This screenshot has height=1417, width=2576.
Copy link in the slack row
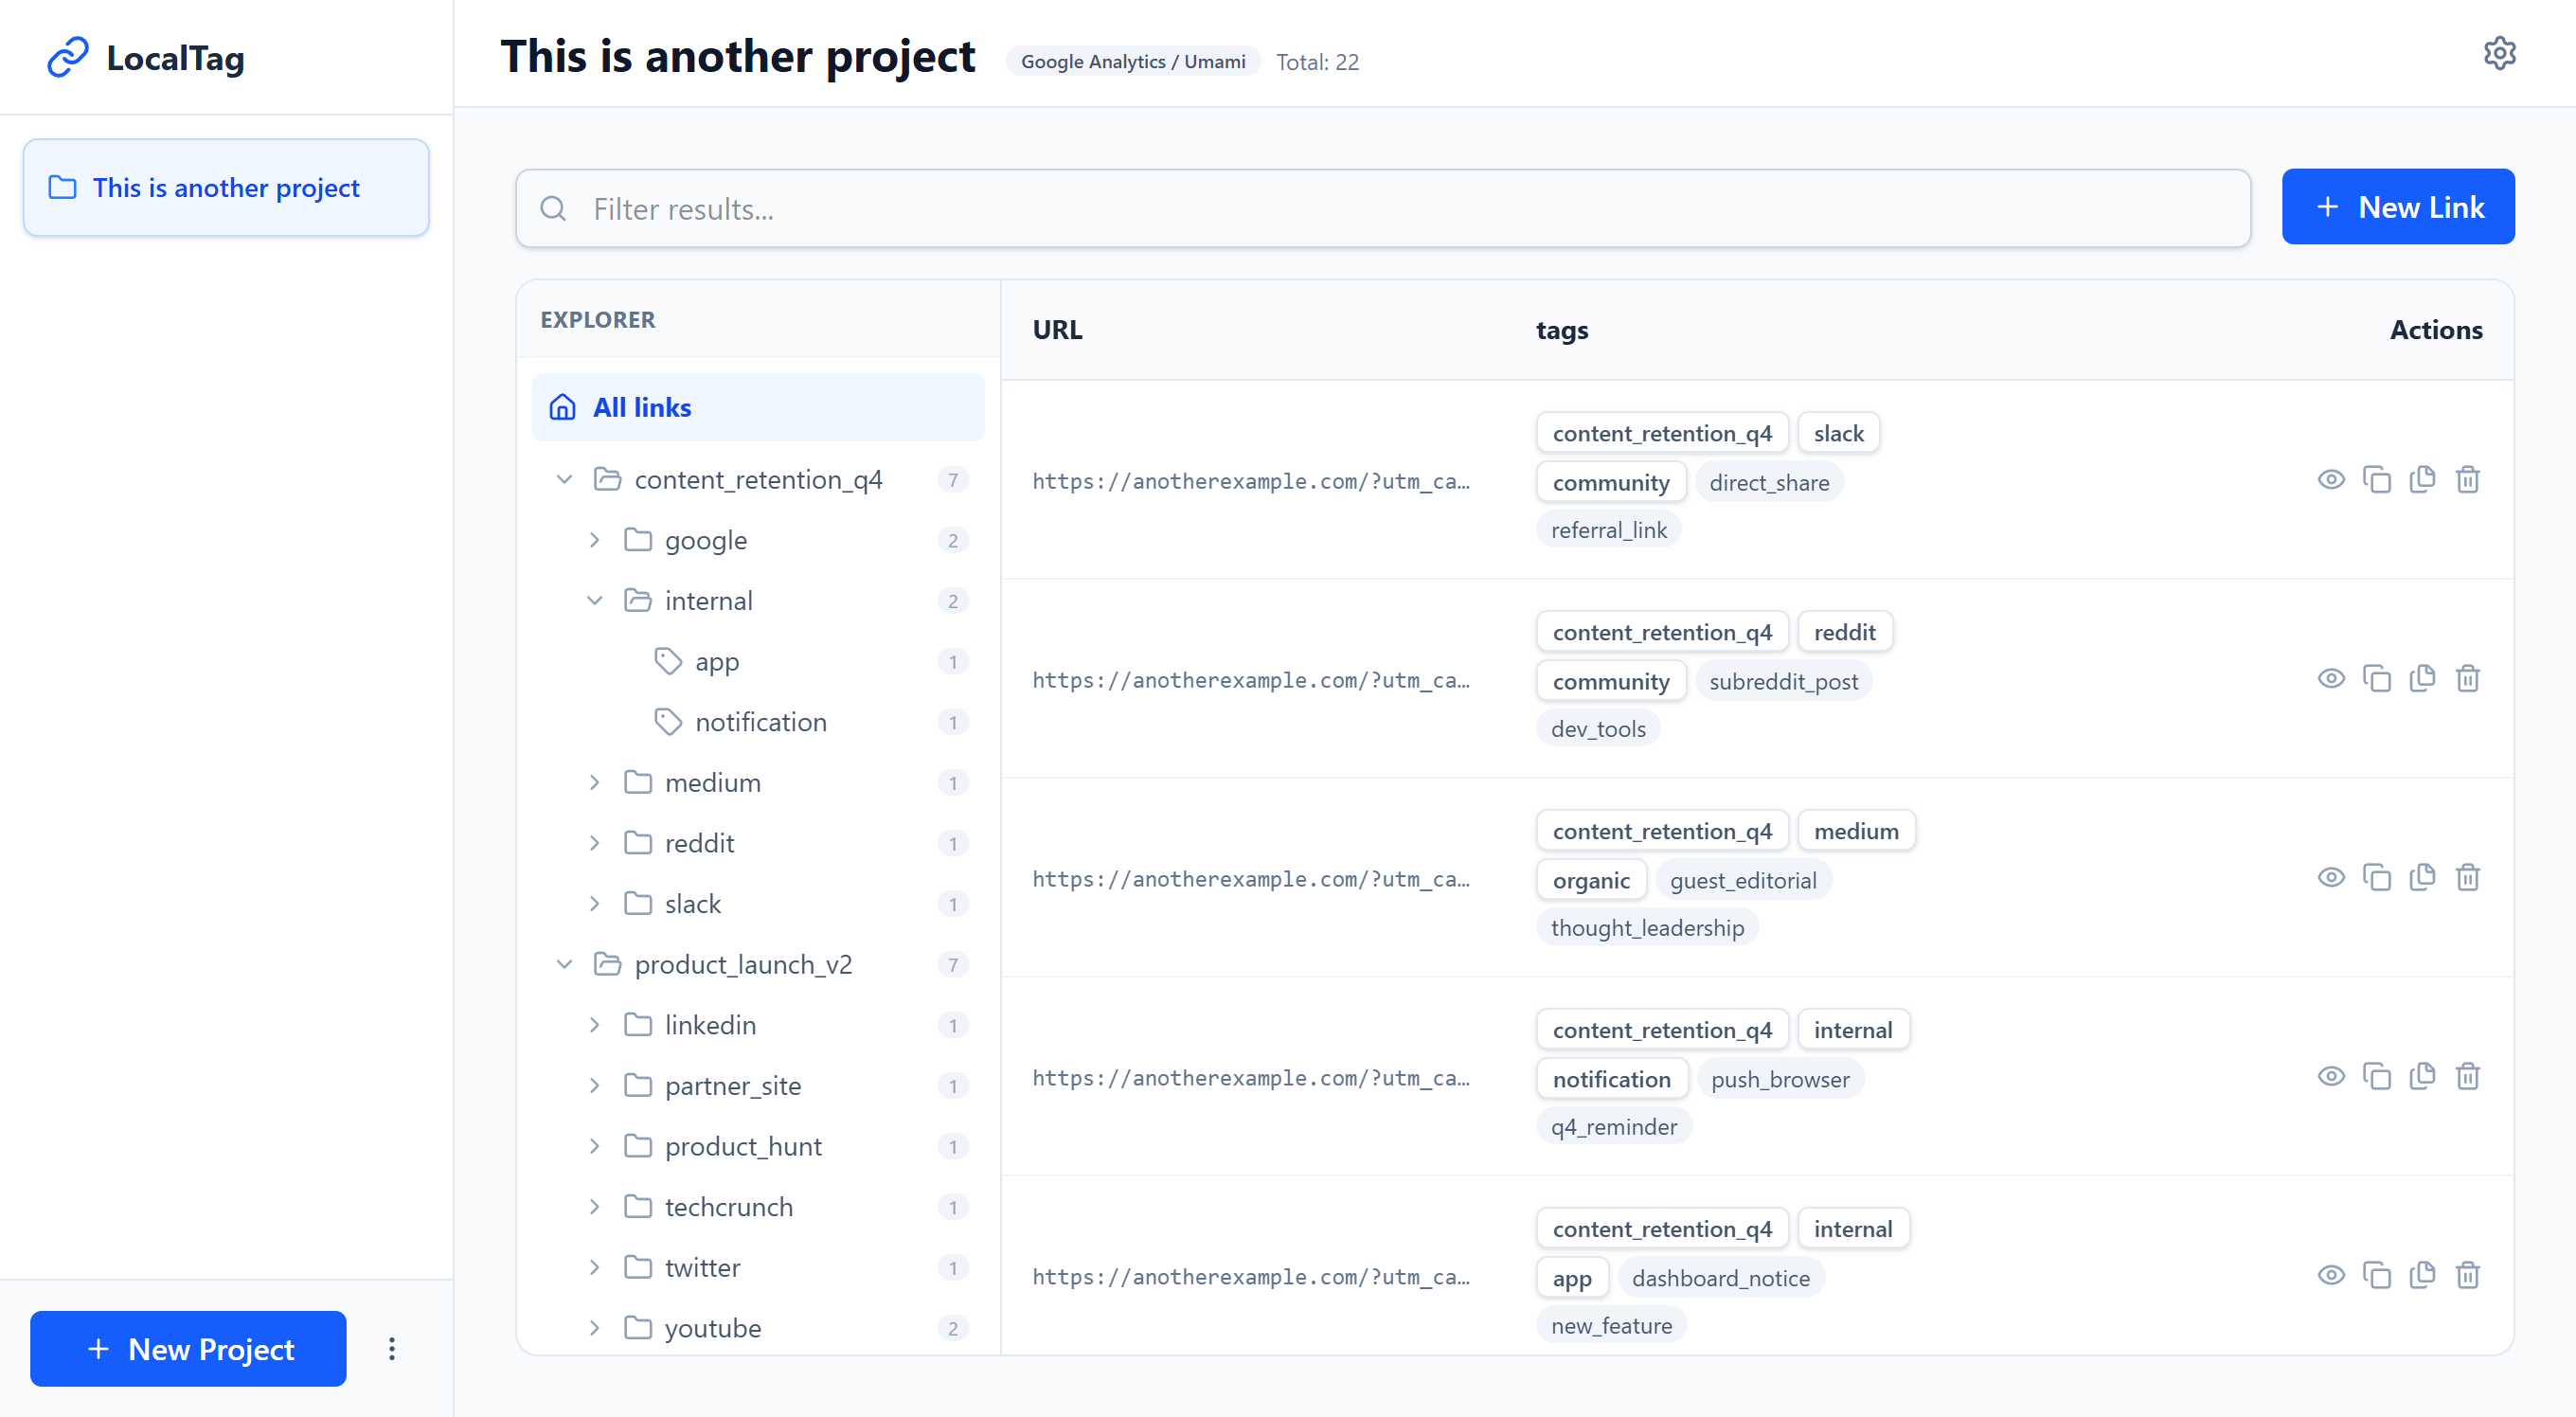[2377, 479]
